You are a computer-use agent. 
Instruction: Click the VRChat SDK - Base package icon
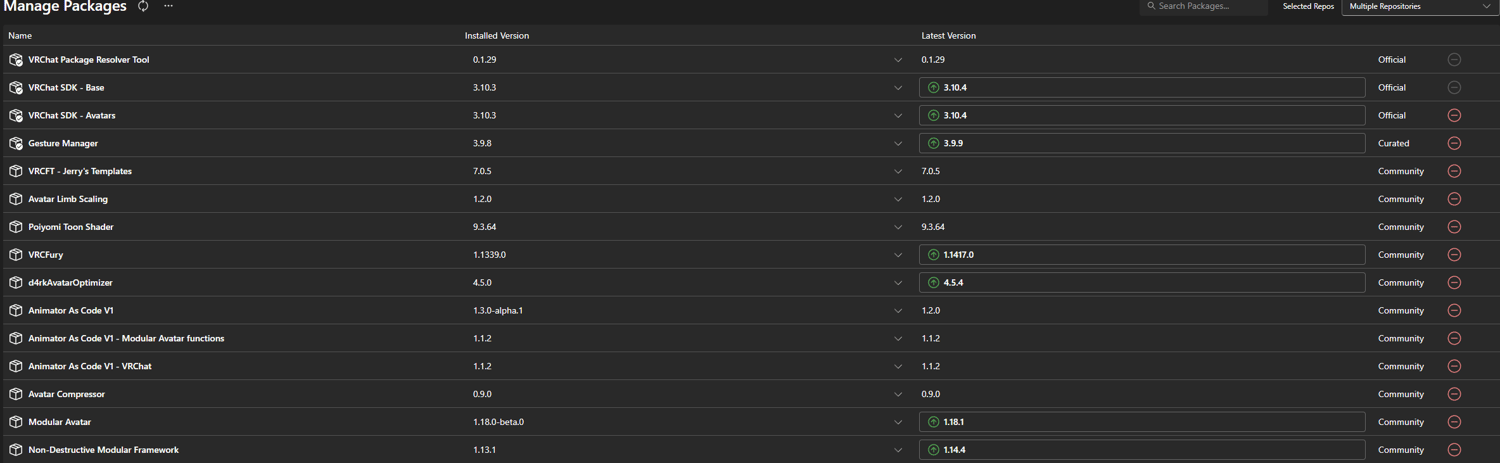(x=16, y=88)
